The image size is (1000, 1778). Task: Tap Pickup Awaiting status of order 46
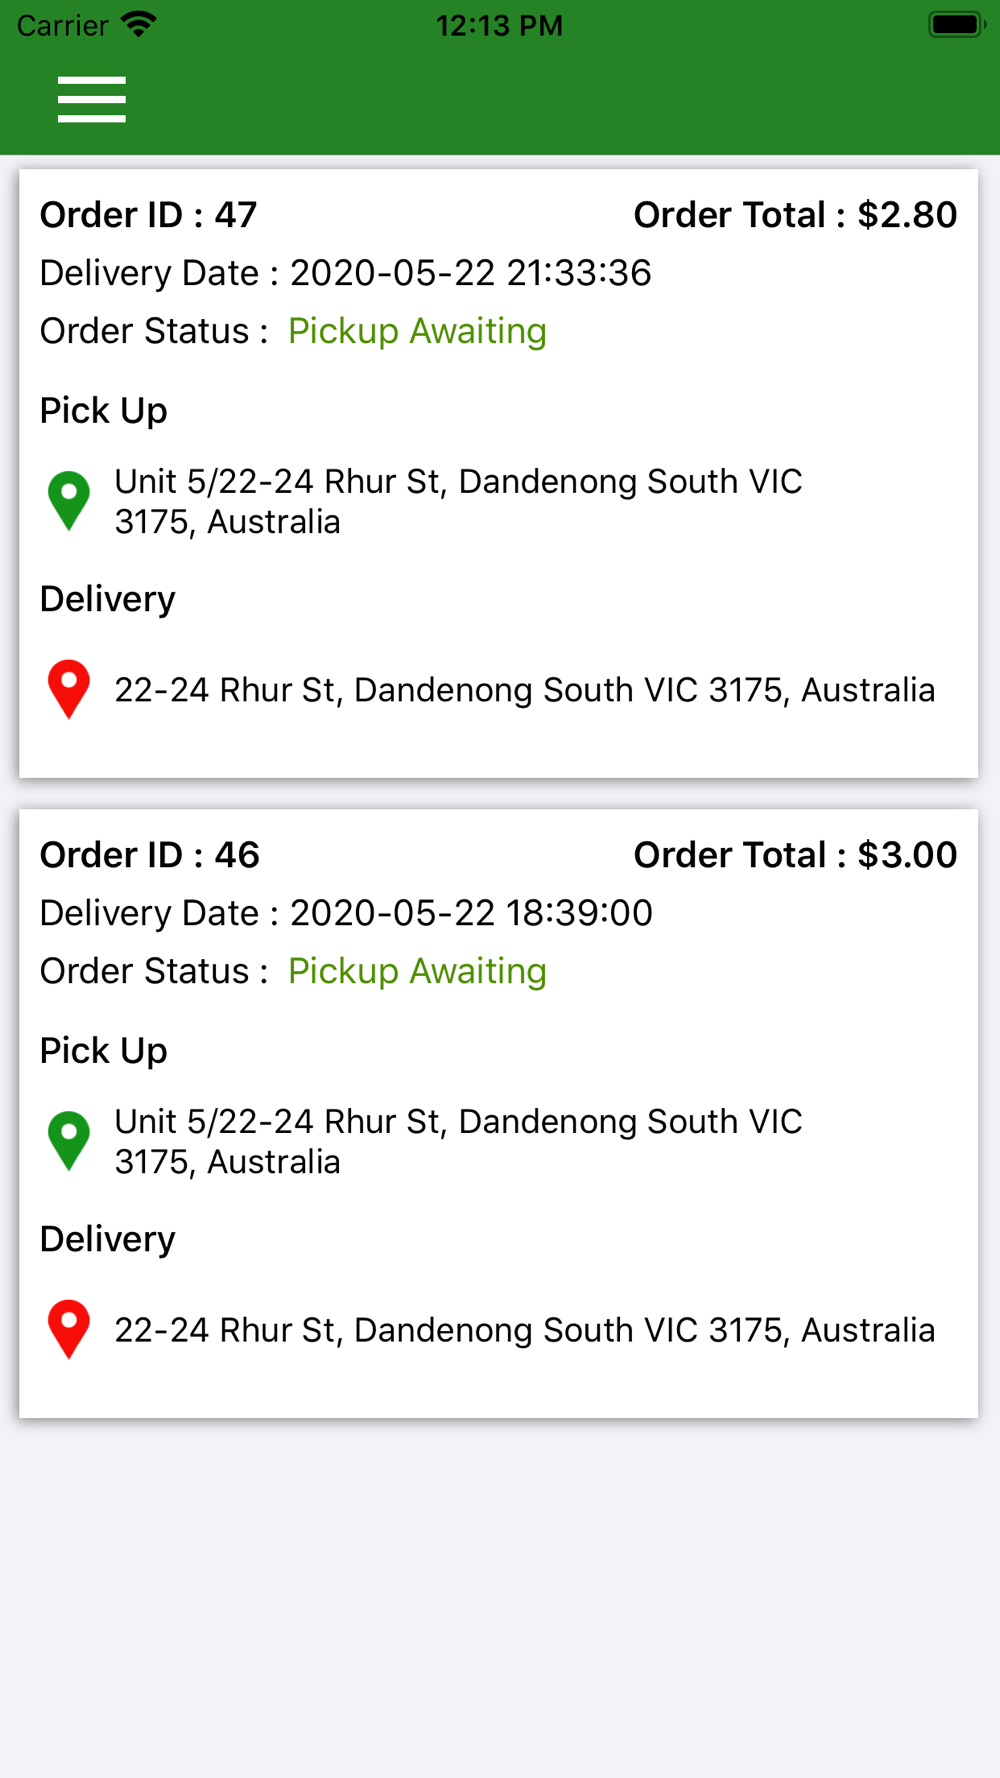click(x=417, y=971)
